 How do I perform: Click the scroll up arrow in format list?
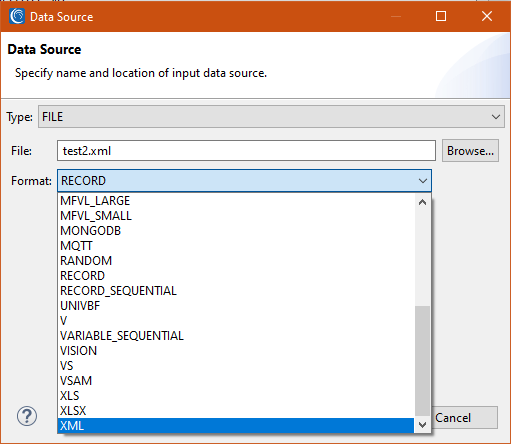[422, 202]
